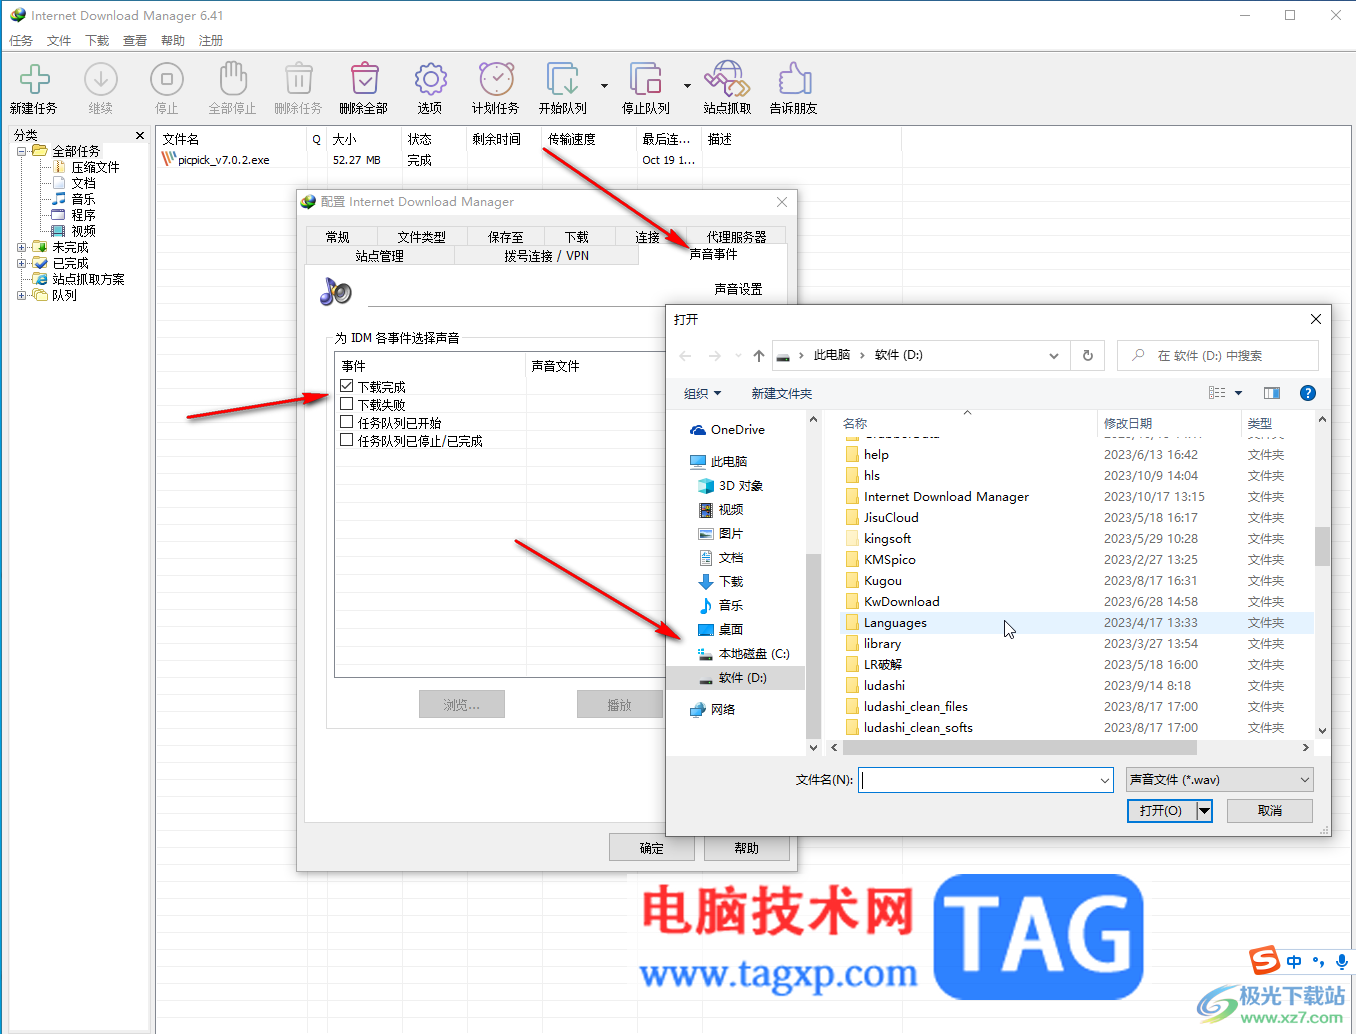
Task: Open the View (查看) menu
Action: tap(135, 41)
